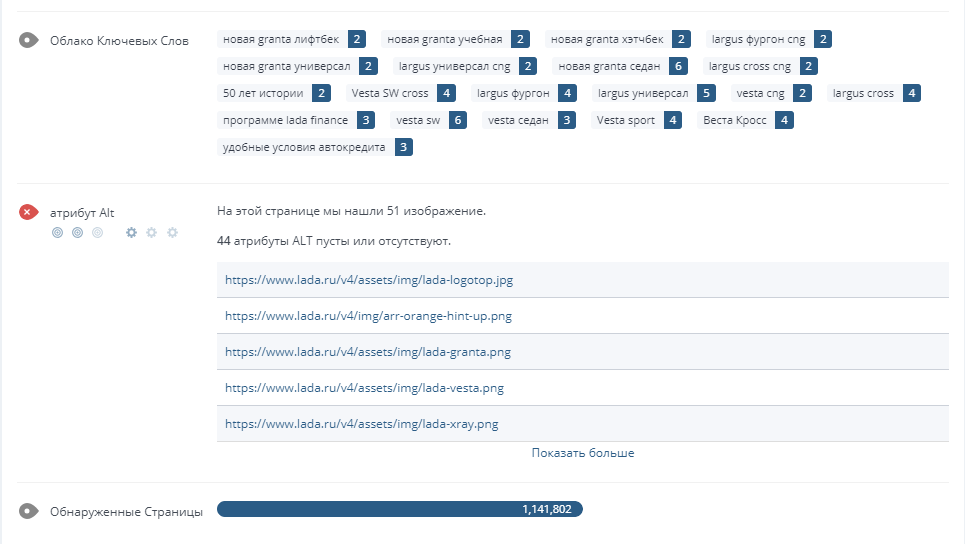
Task: Open the lada-vesta.png image link
Action: [364, 388]
